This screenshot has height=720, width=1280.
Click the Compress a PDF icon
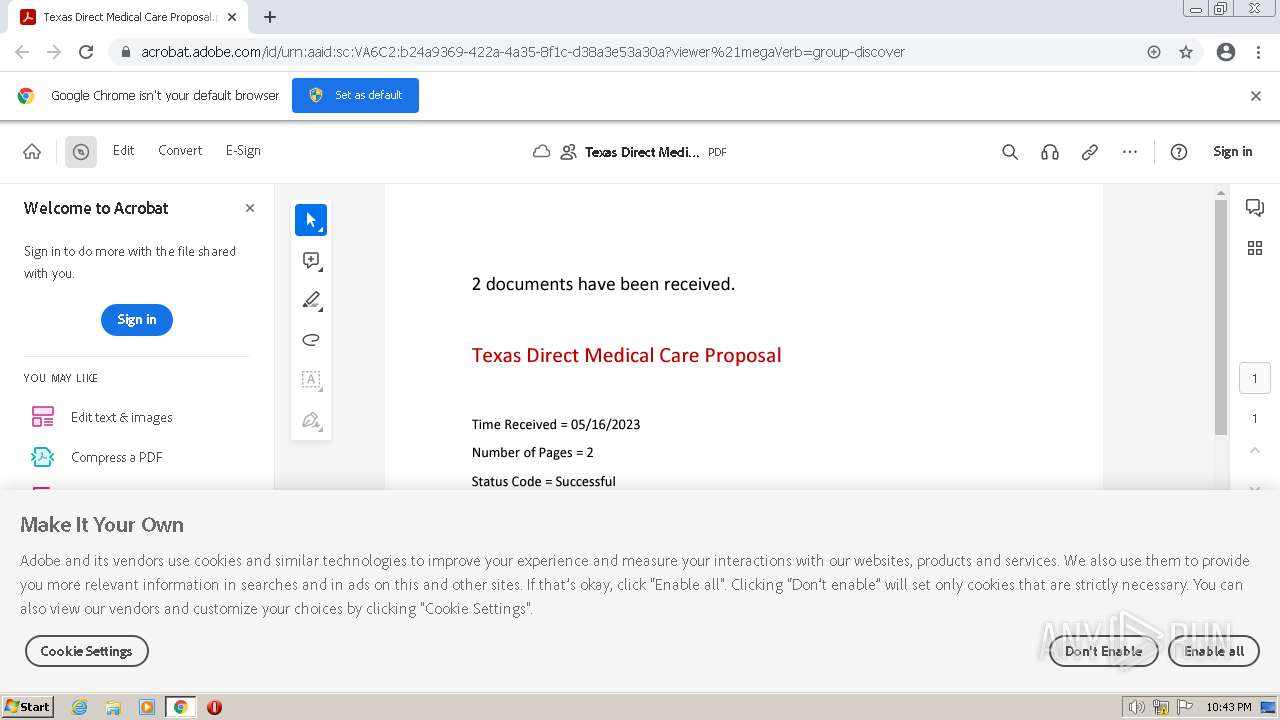43,457
